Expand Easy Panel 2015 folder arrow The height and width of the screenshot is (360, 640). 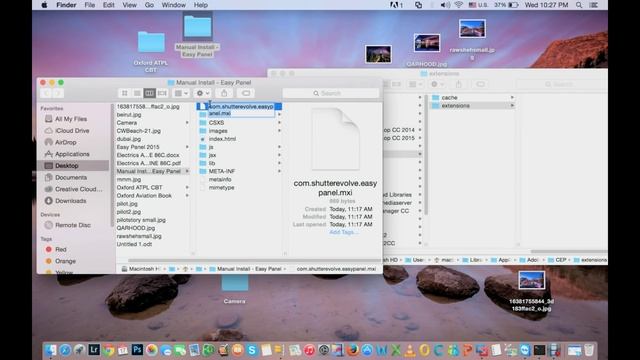click(x=187, y=147)
